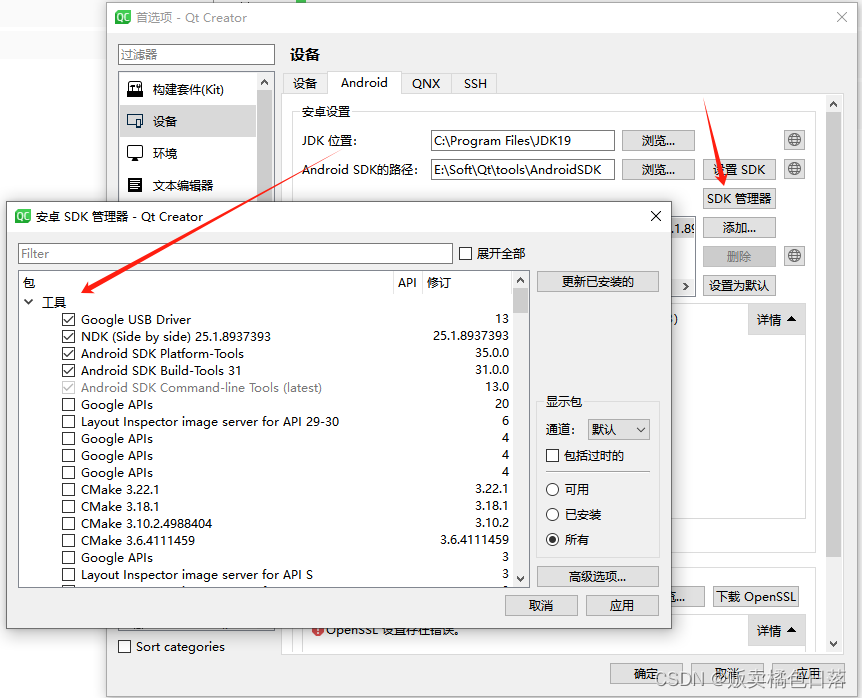
Task: Click the globe icon next to 删除 button
Action: tap(793, 256)
